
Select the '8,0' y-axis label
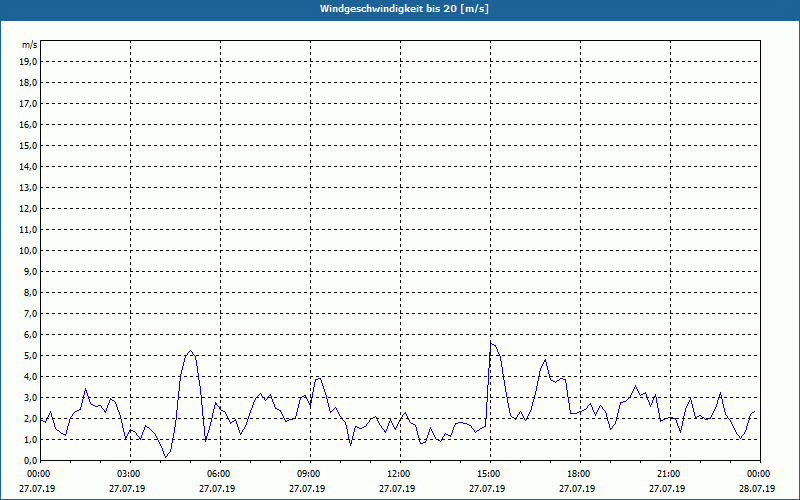point(30,292)
